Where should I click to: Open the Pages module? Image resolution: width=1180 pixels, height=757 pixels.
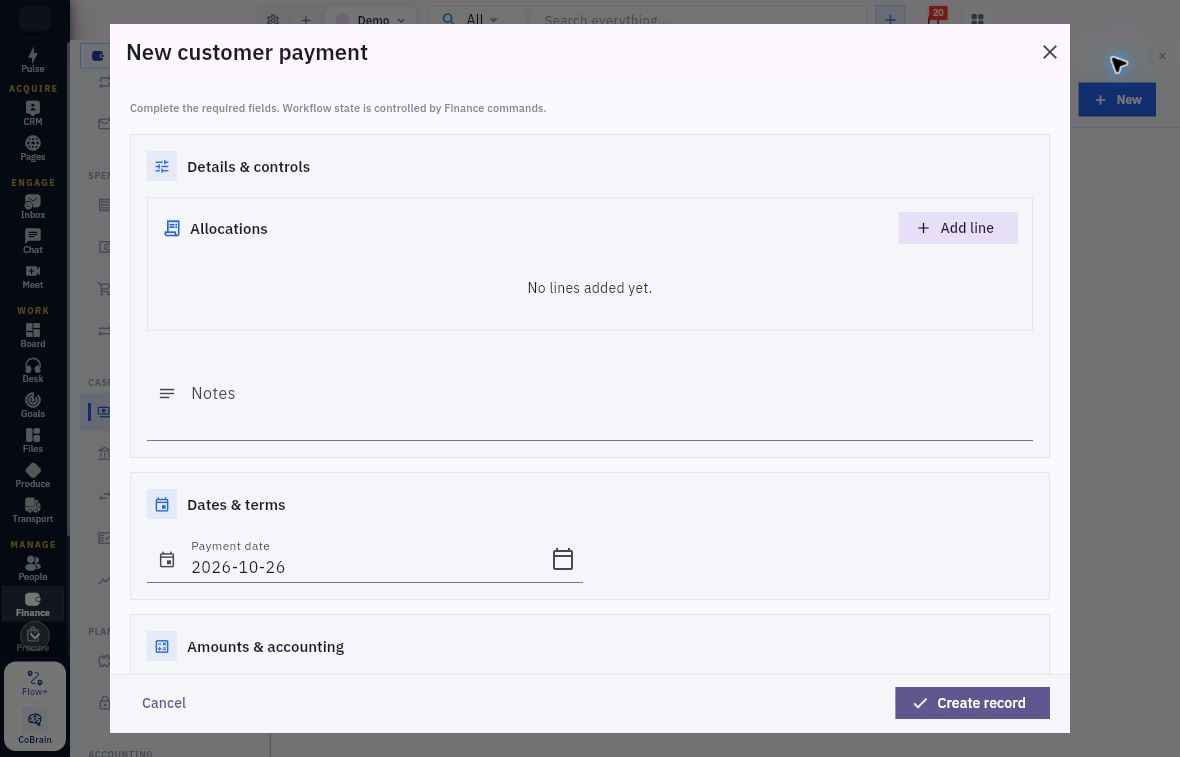coord(32,148)
